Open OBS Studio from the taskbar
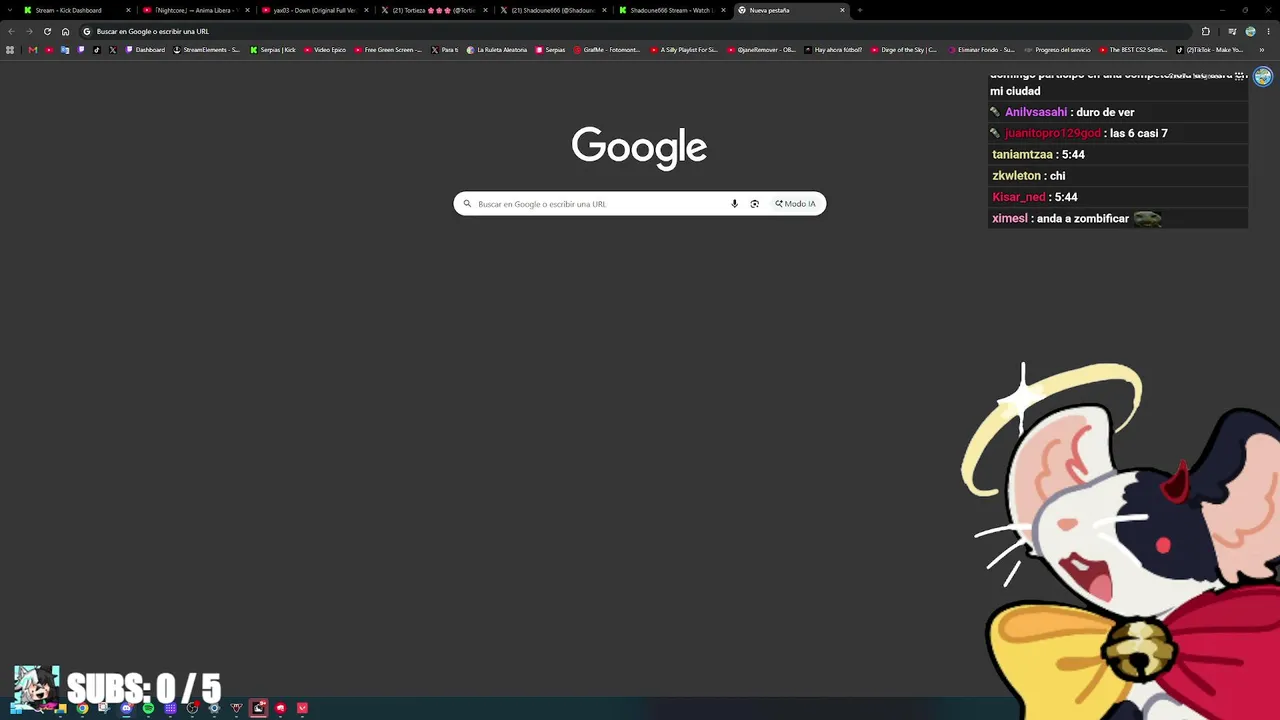 tap(192, 708)
